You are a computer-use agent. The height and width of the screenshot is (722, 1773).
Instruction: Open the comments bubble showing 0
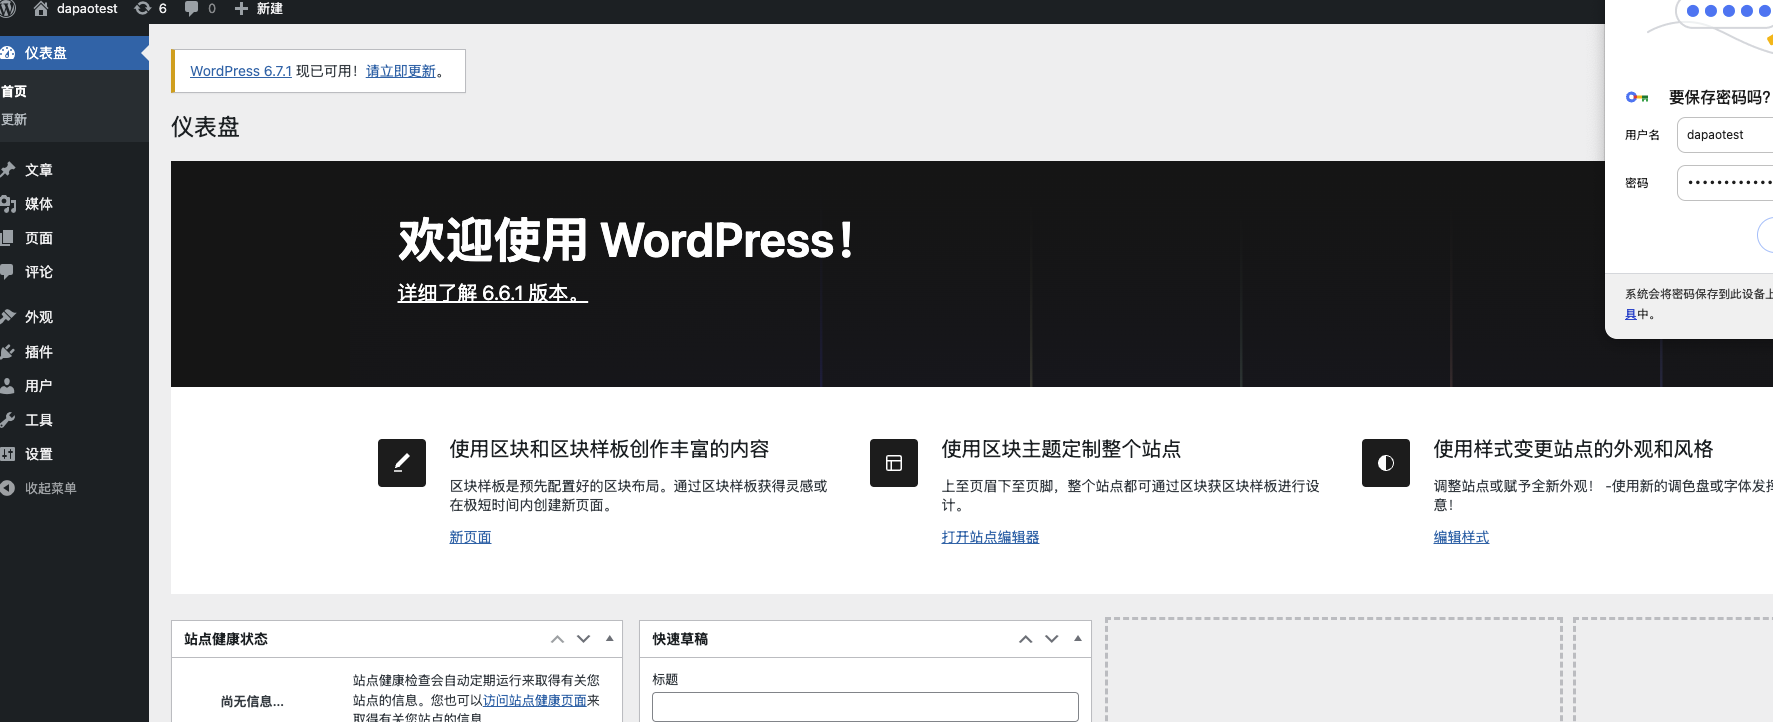[200, 9]
